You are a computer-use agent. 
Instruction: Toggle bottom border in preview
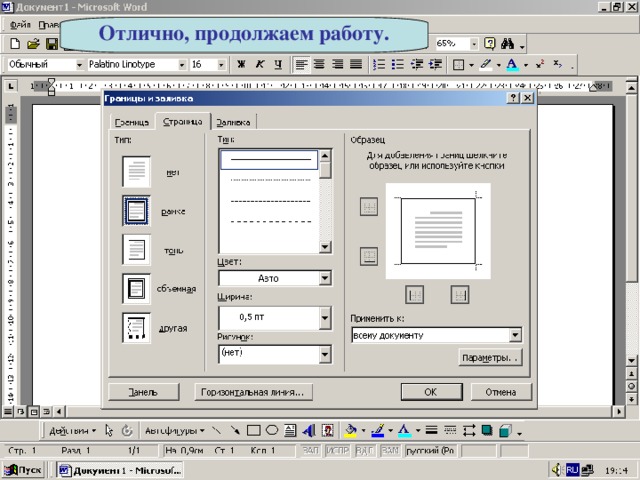tap(369, 256)
